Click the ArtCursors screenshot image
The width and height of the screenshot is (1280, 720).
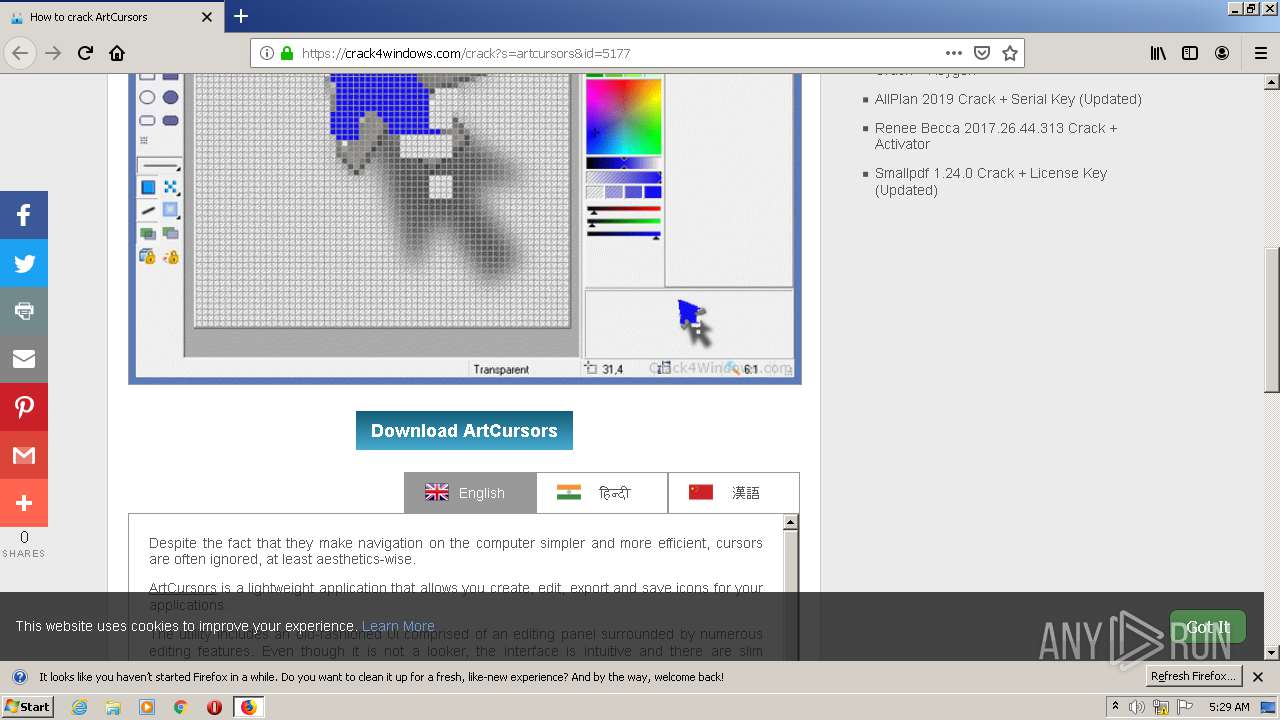(465, 229)
